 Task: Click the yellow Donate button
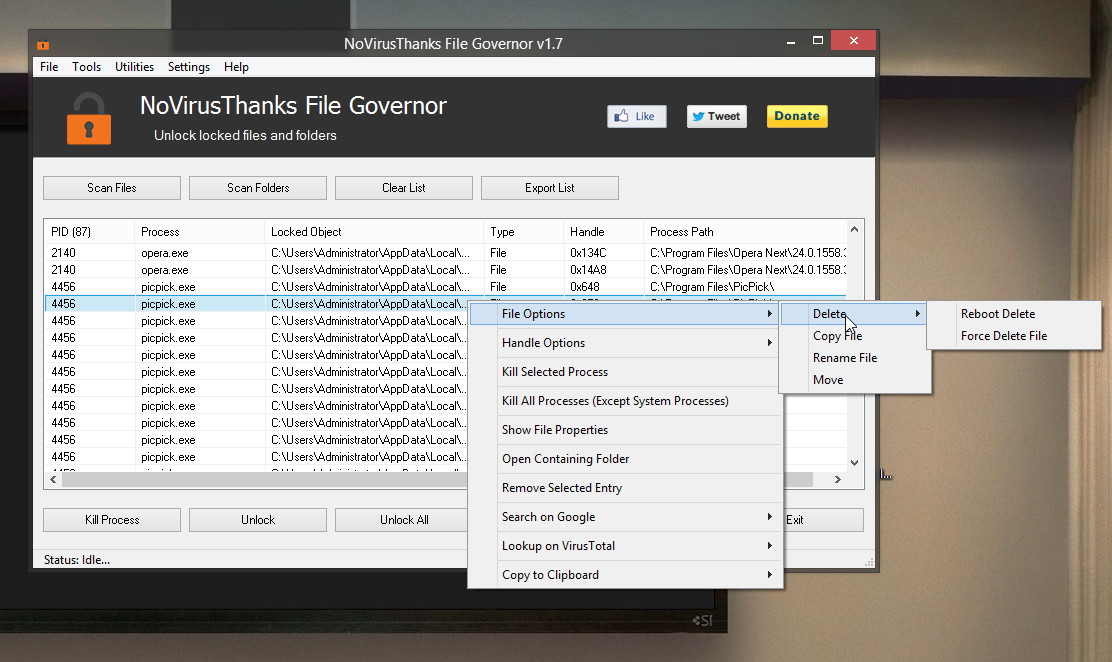(x=796, y=116)
